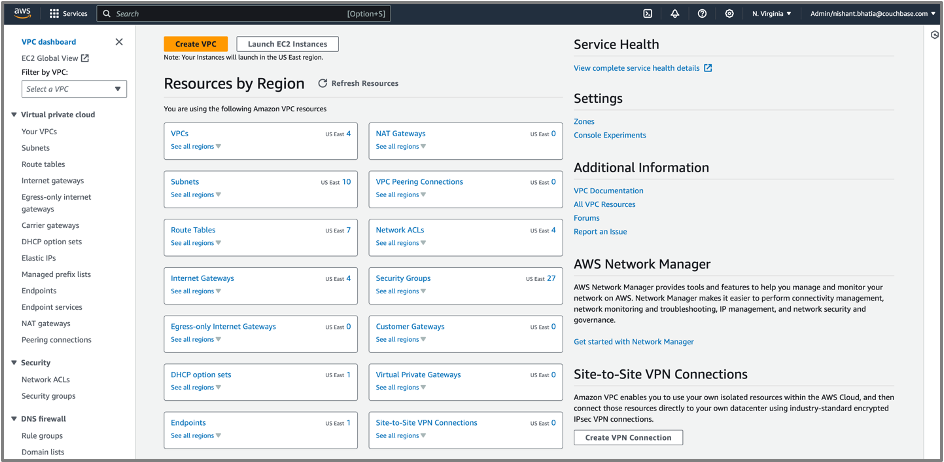
Task: Click the Customer Gateways card link
Action: pos(410,326)
